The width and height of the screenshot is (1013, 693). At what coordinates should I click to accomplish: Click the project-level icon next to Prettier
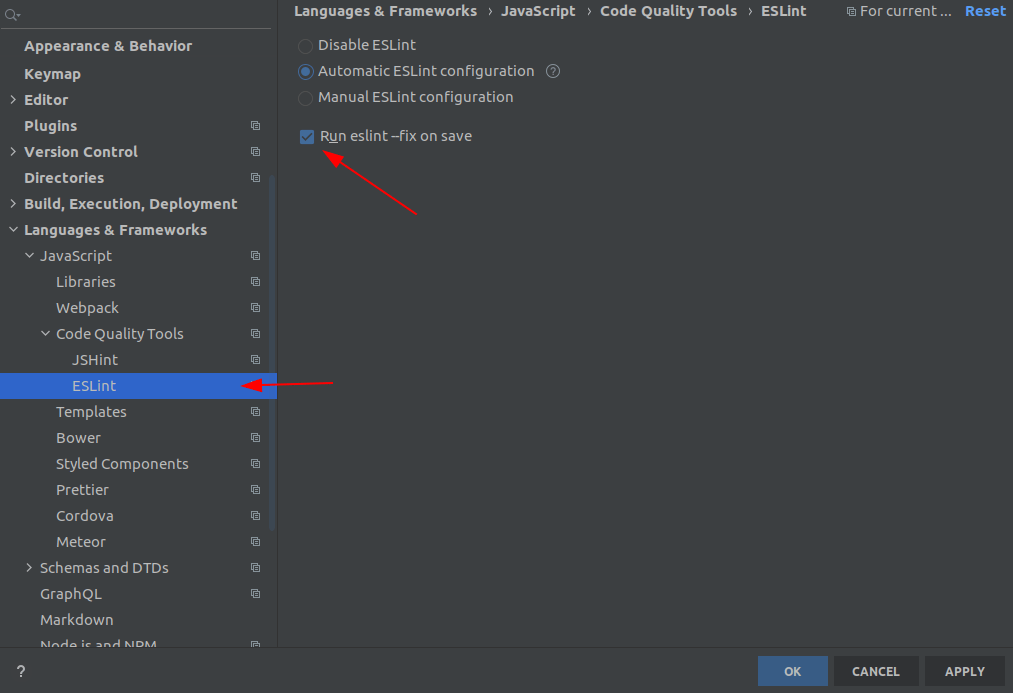coord(255,490)
